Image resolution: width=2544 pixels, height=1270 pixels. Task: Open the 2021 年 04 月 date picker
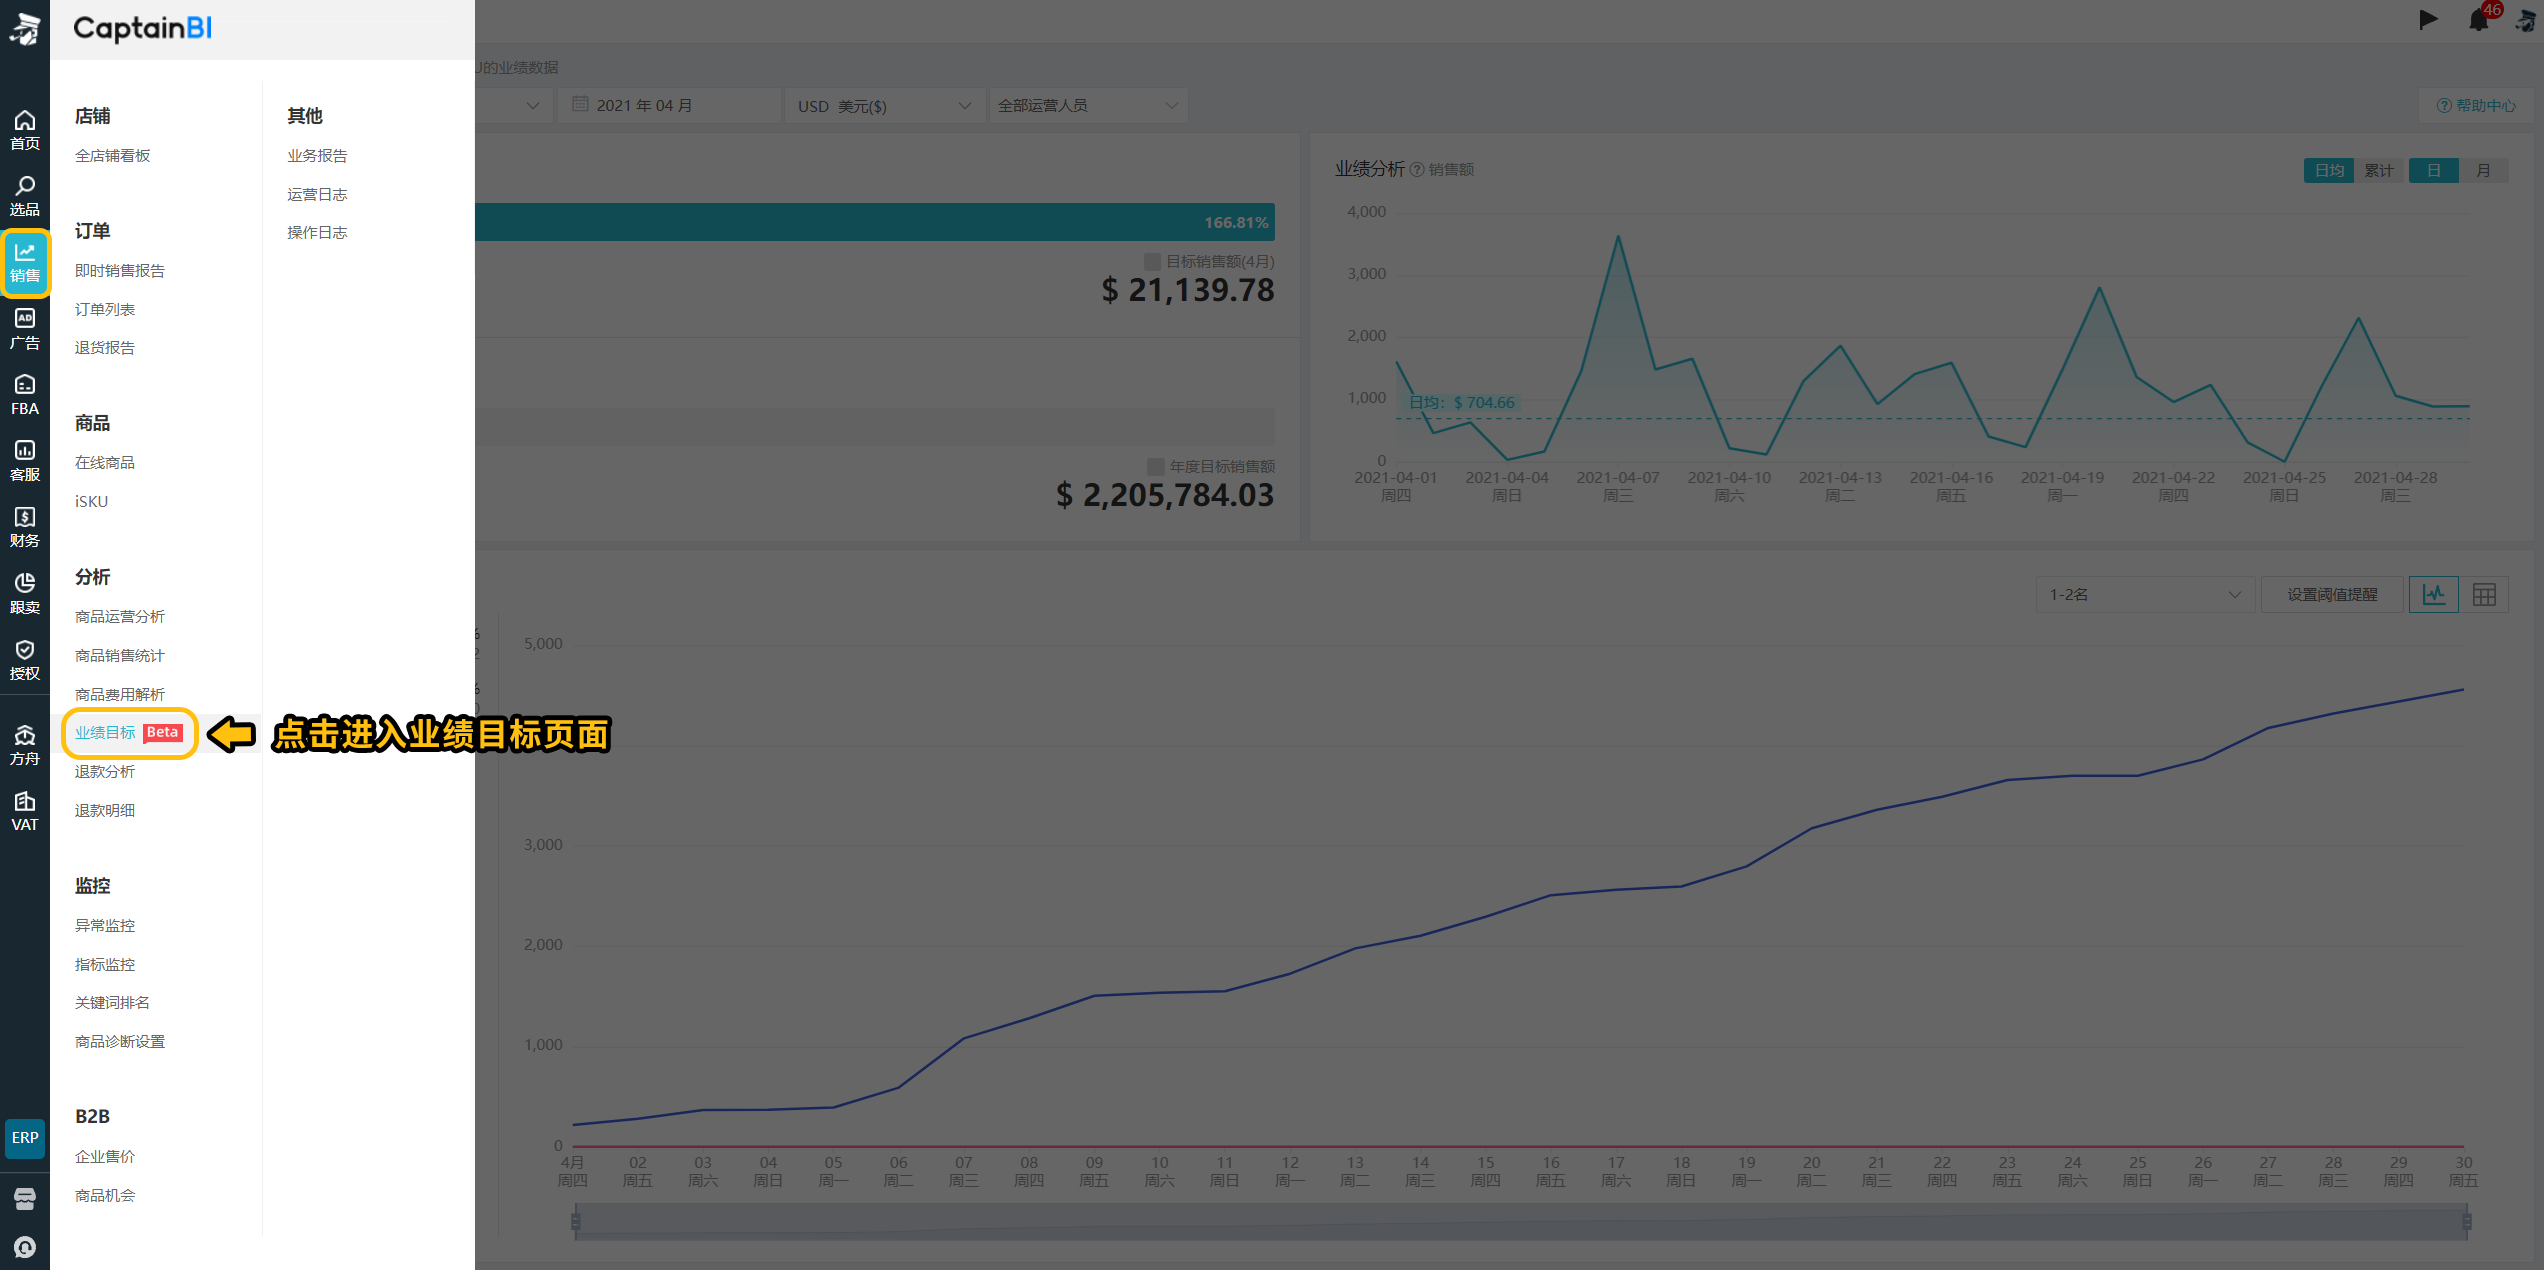pos(669,105)
